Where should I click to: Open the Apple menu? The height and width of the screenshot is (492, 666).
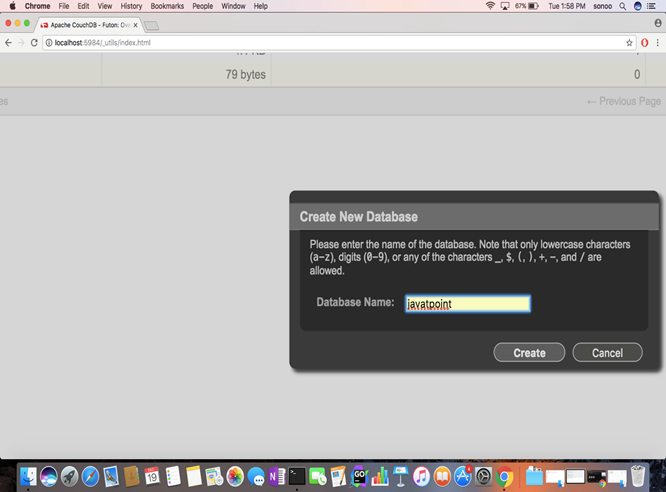click(x=12, y=6)
